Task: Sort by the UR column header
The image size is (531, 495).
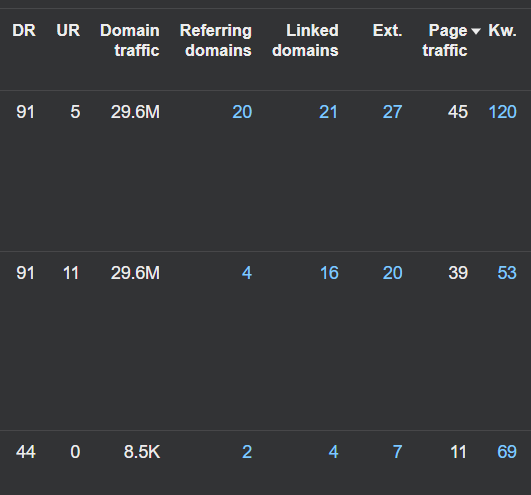Action: click(x=68, y=31)
